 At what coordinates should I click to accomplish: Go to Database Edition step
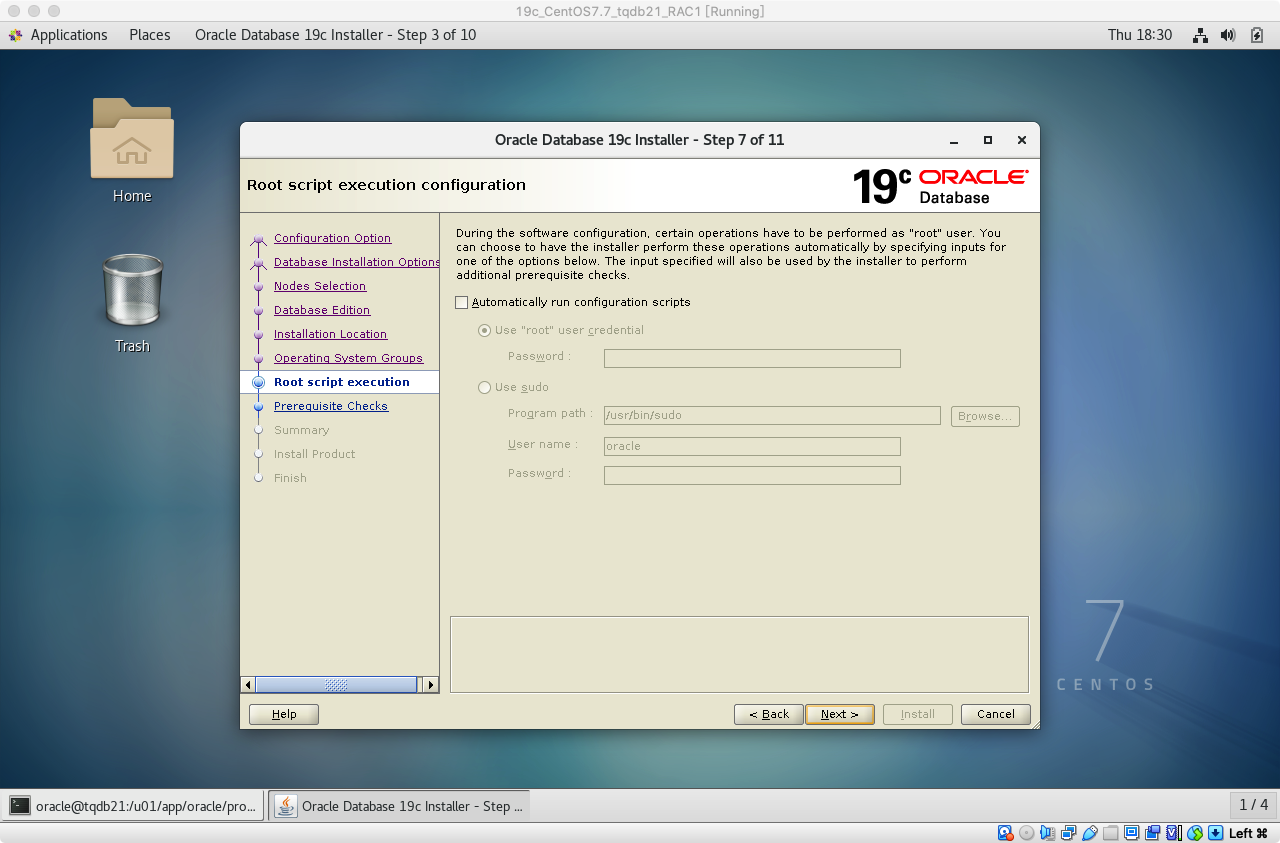[322, 310]
